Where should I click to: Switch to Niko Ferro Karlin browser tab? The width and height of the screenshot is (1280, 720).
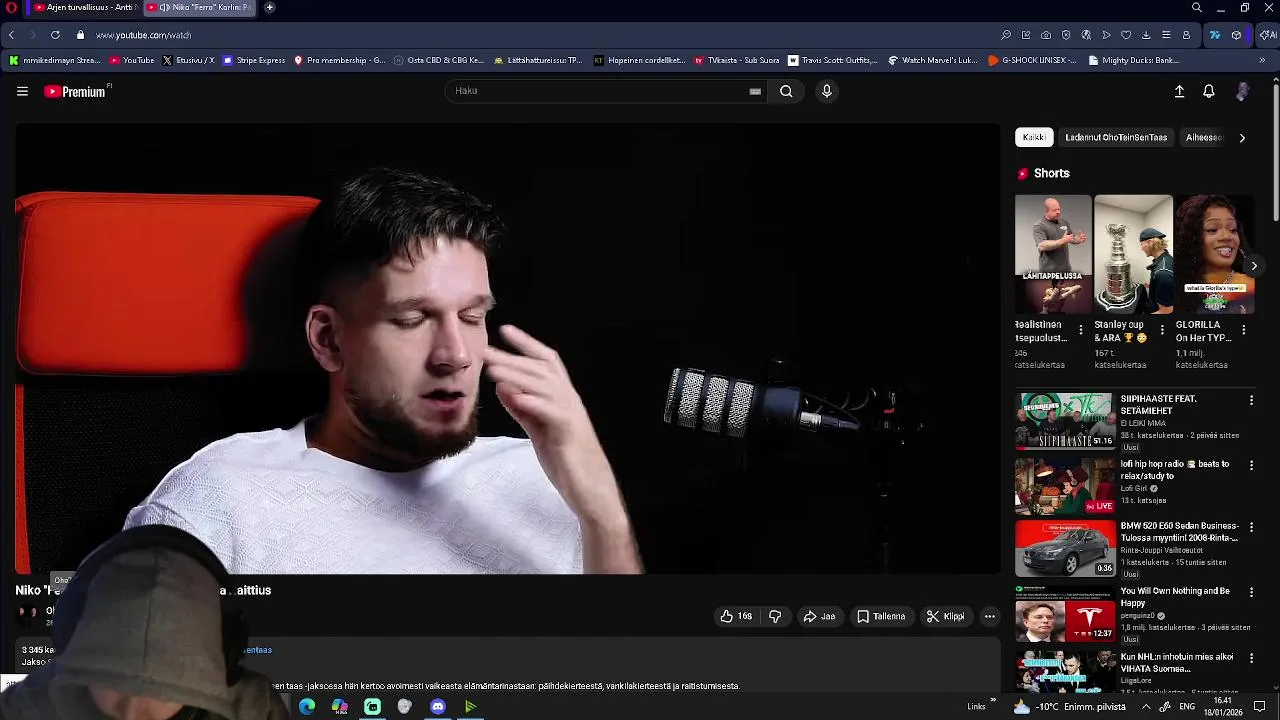coord(200,7)
